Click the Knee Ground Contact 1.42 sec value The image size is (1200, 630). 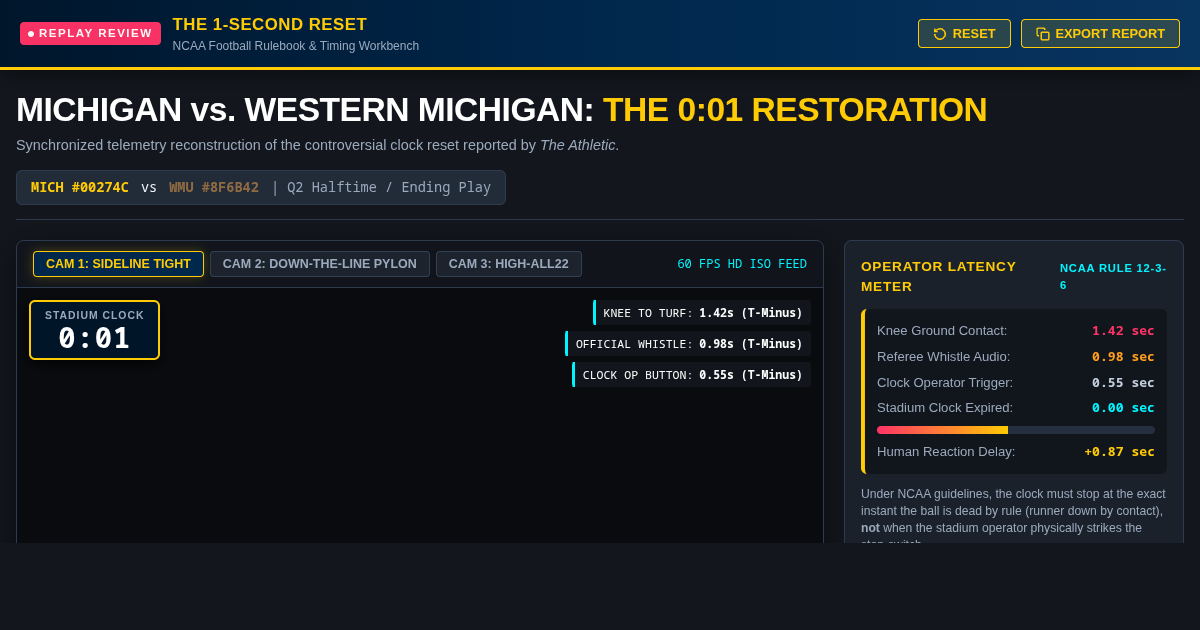tap(1123, 331)
